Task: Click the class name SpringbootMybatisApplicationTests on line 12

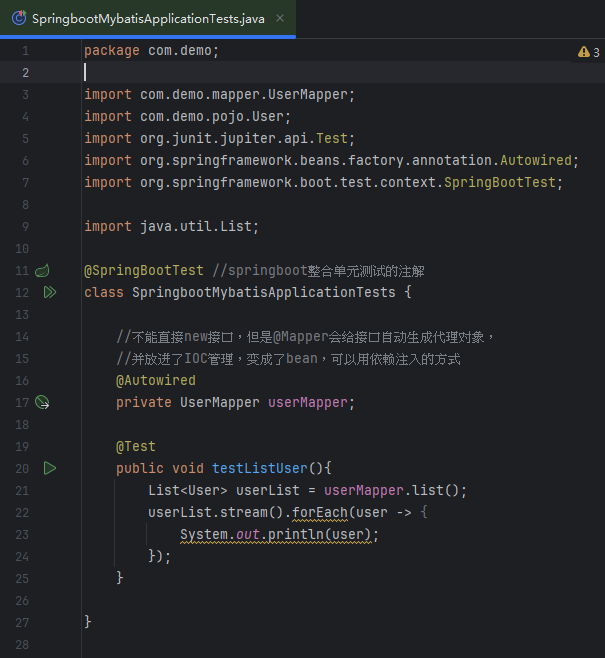Action: [x=264, y=292]
